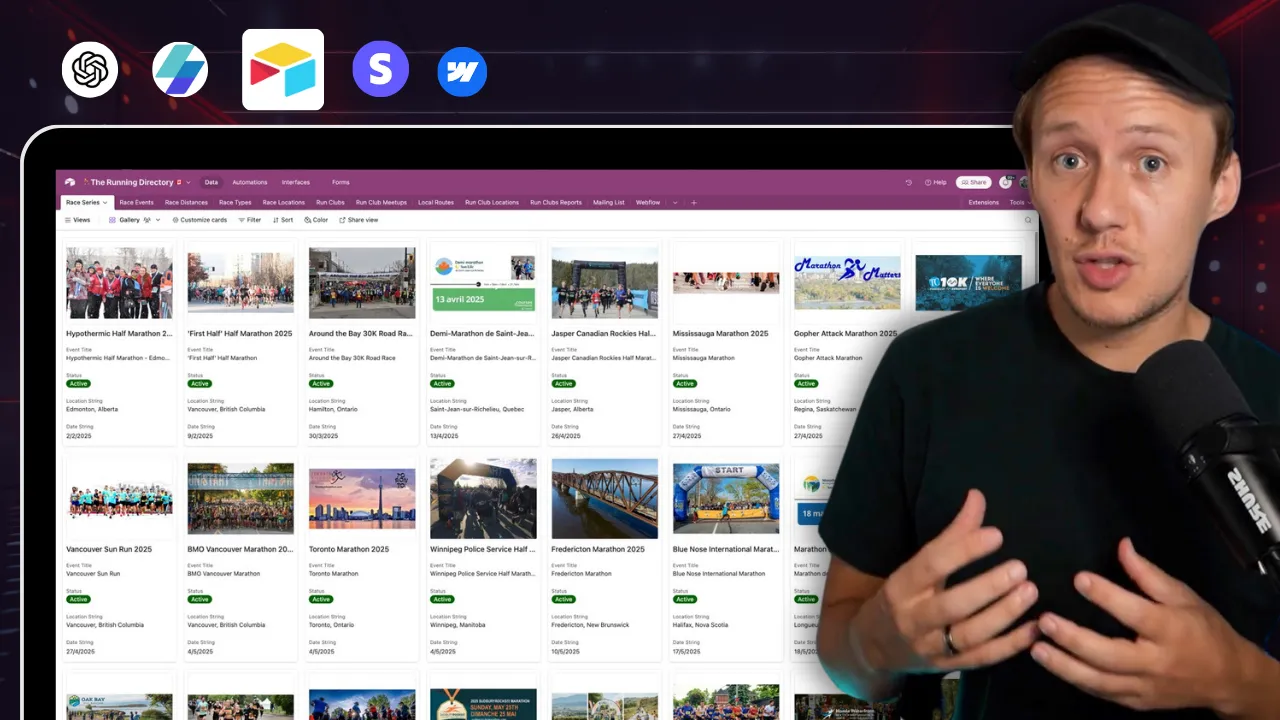Click the white Share button
The image size is (1280, 720).
(973, 182)
